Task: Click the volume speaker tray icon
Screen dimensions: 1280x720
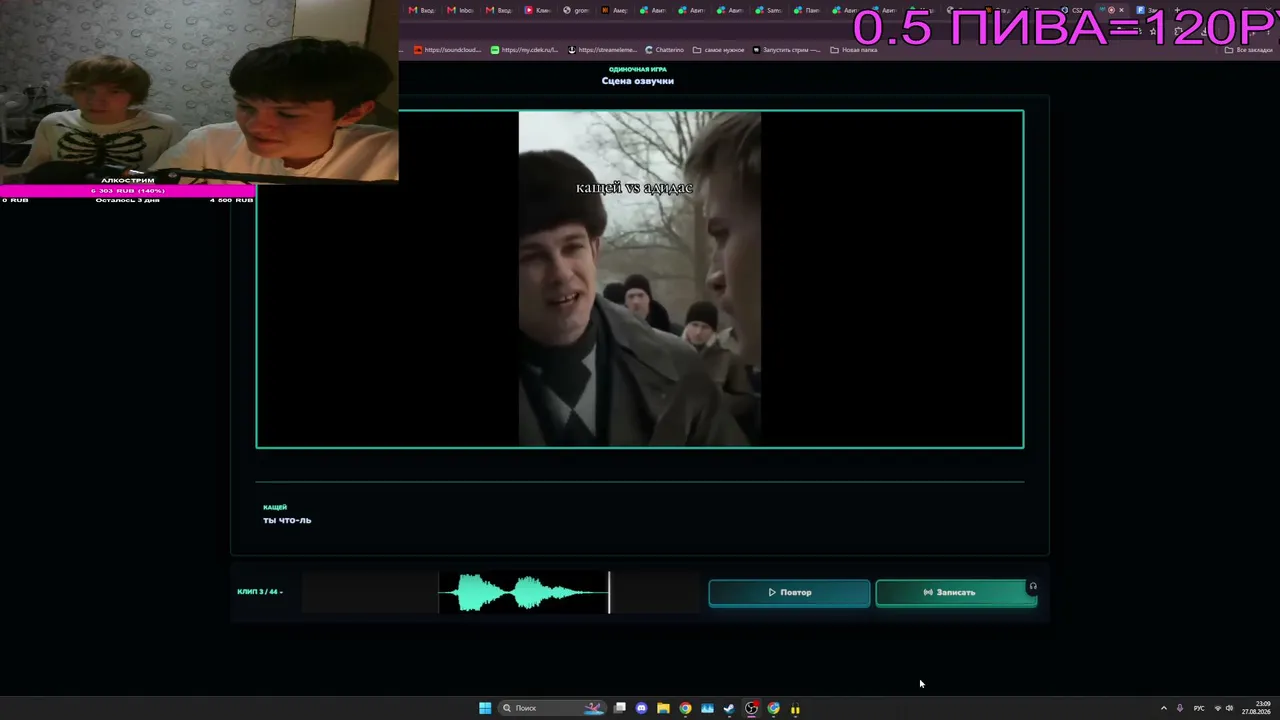Action: coord(1229,708)
